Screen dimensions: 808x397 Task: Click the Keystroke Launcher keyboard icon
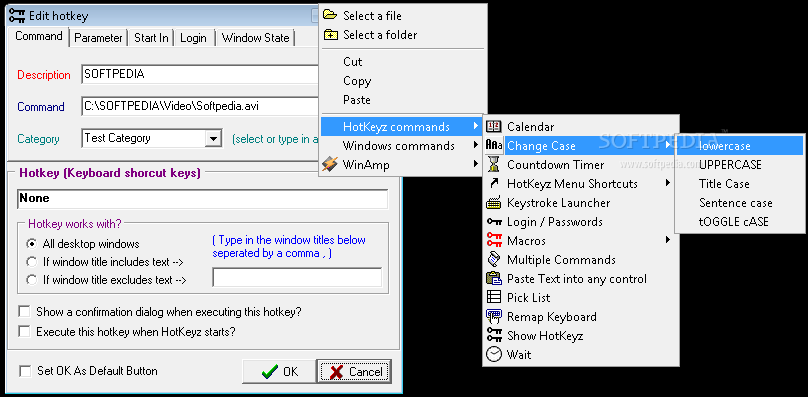click(494, 203)
